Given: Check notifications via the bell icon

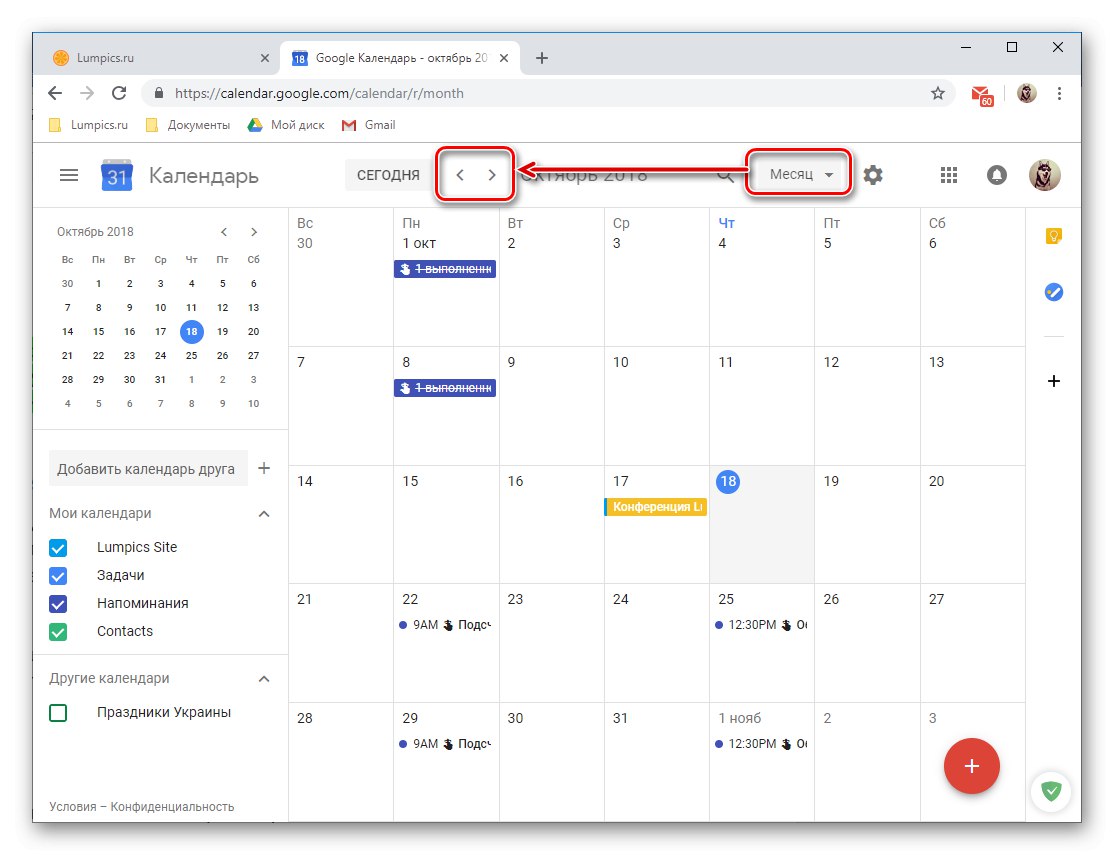Looking at the screenshot, I should click(x=996, y=174).
